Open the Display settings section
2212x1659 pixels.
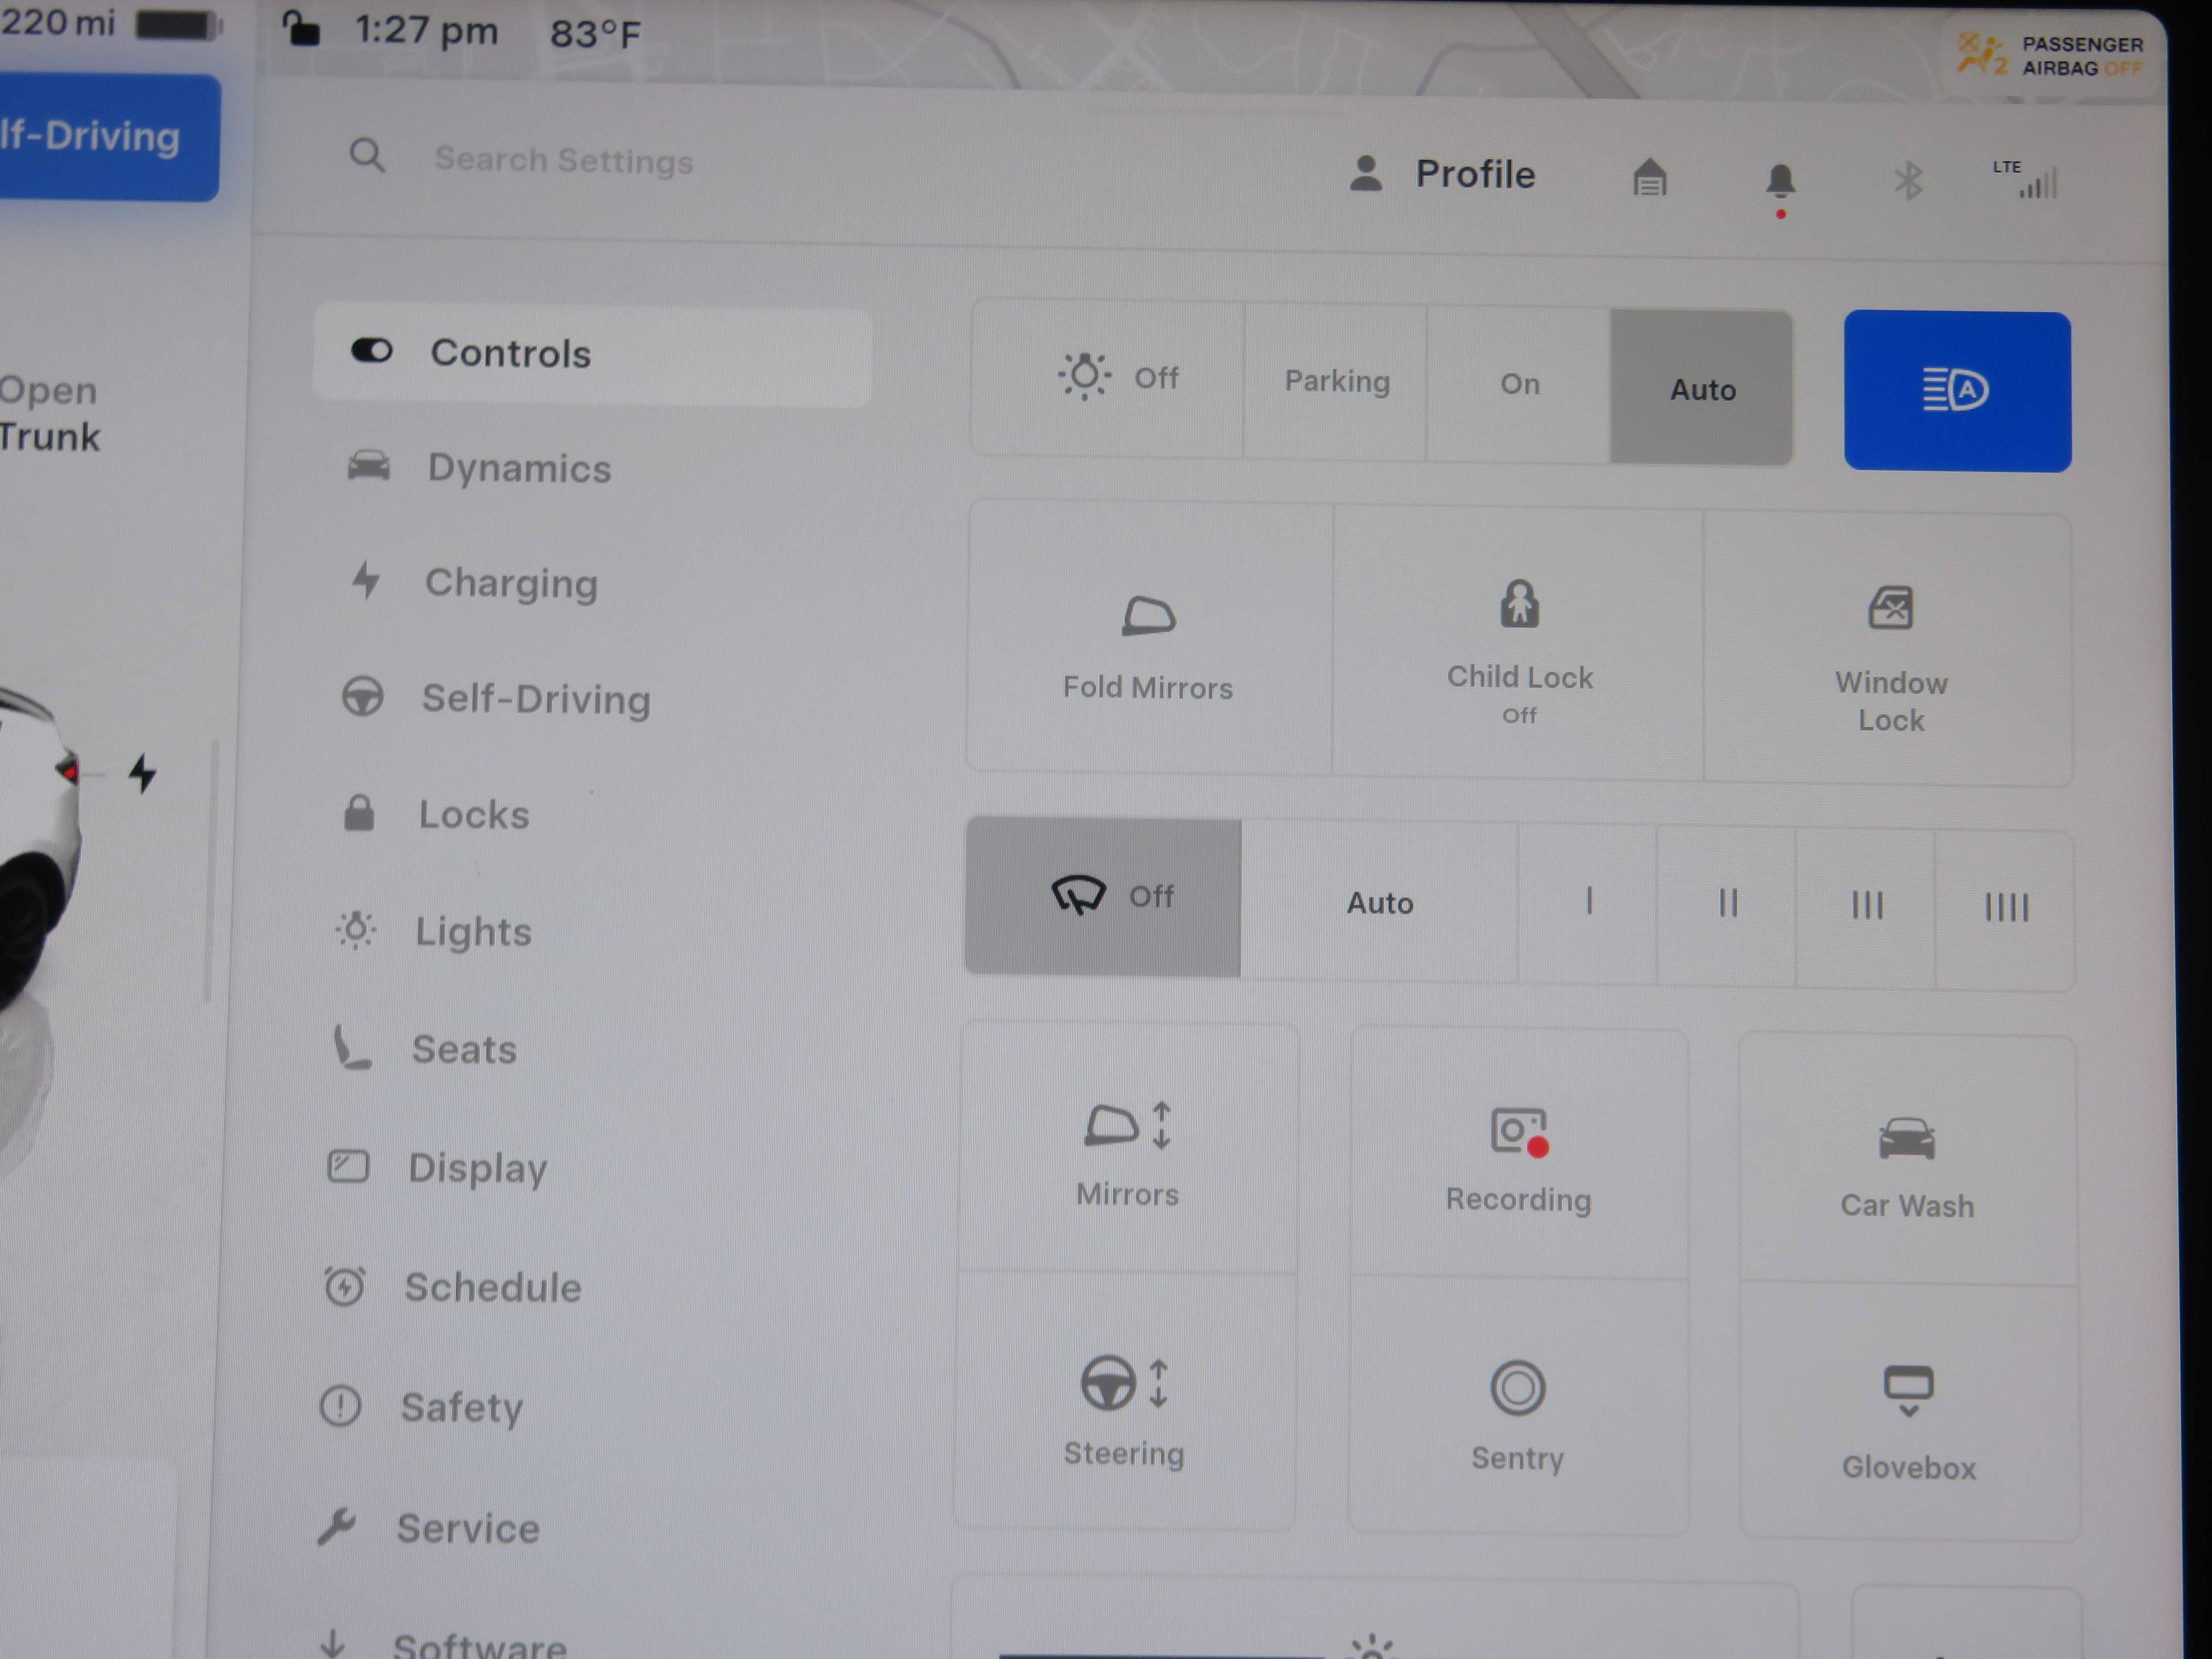[x=438, y=1168]
